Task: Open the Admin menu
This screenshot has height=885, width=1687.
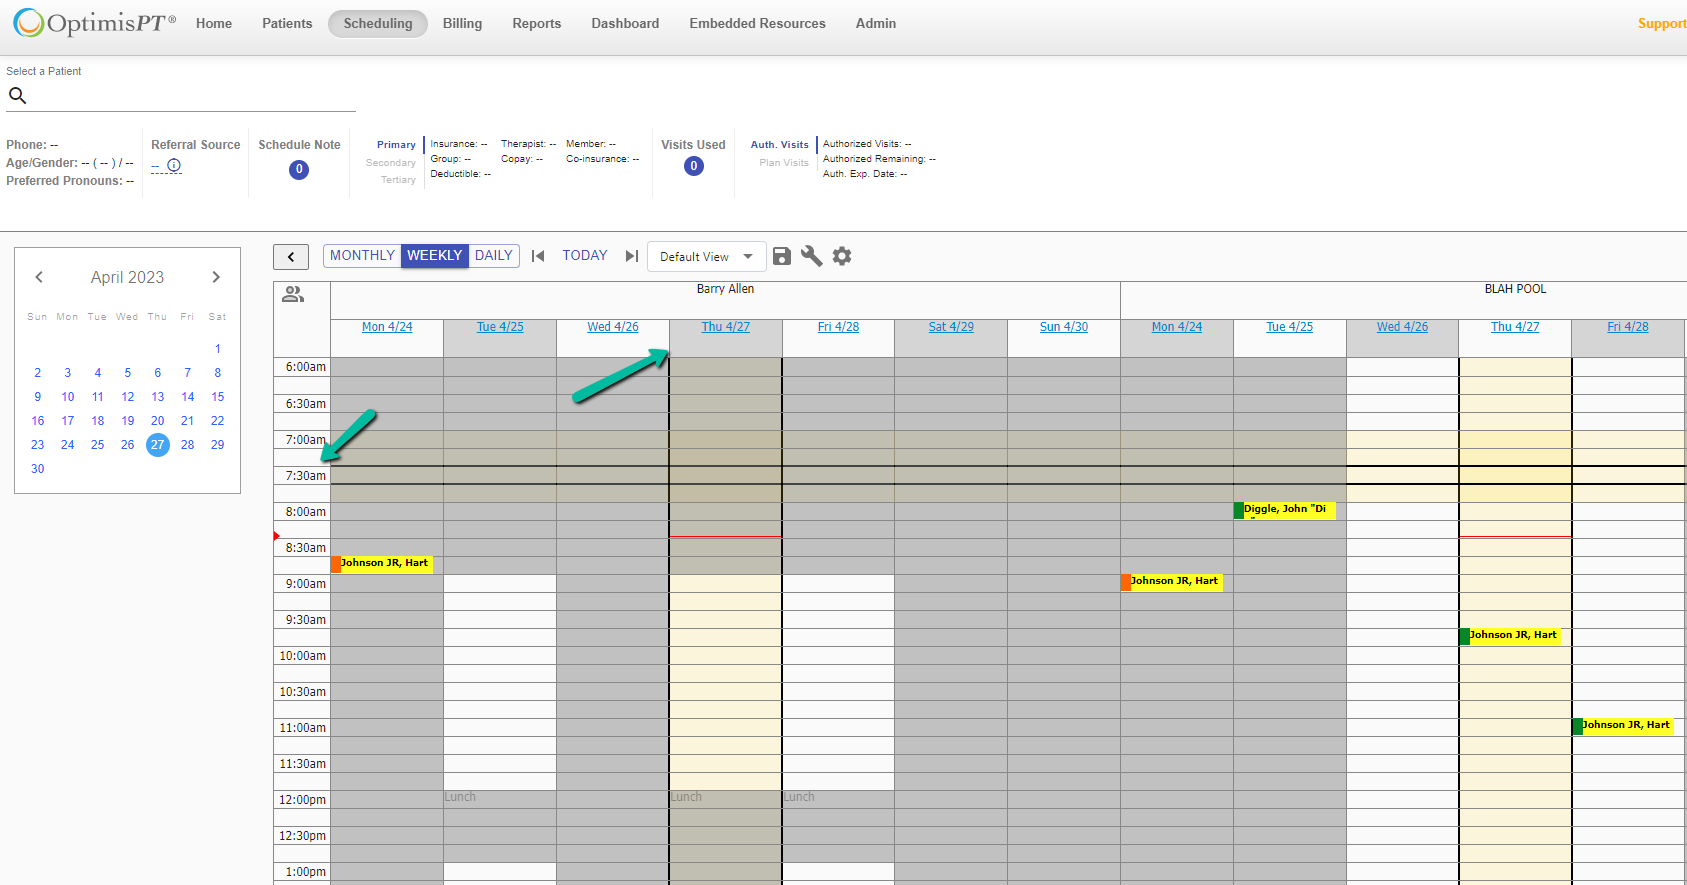Action: tap(876, 23)
